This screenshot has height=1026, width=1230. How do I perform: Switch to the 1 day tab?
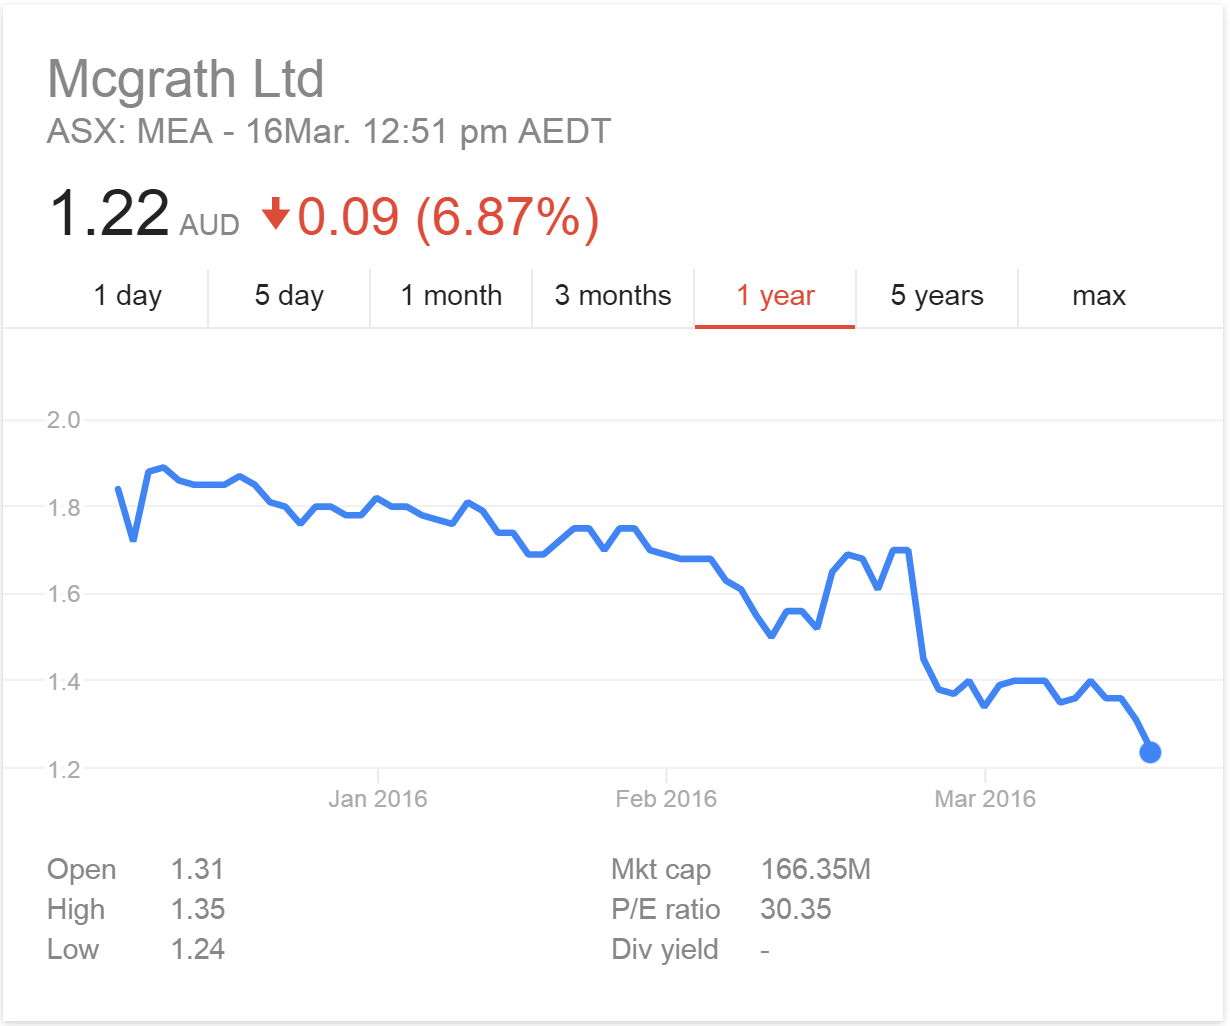(x=127, y=296)
